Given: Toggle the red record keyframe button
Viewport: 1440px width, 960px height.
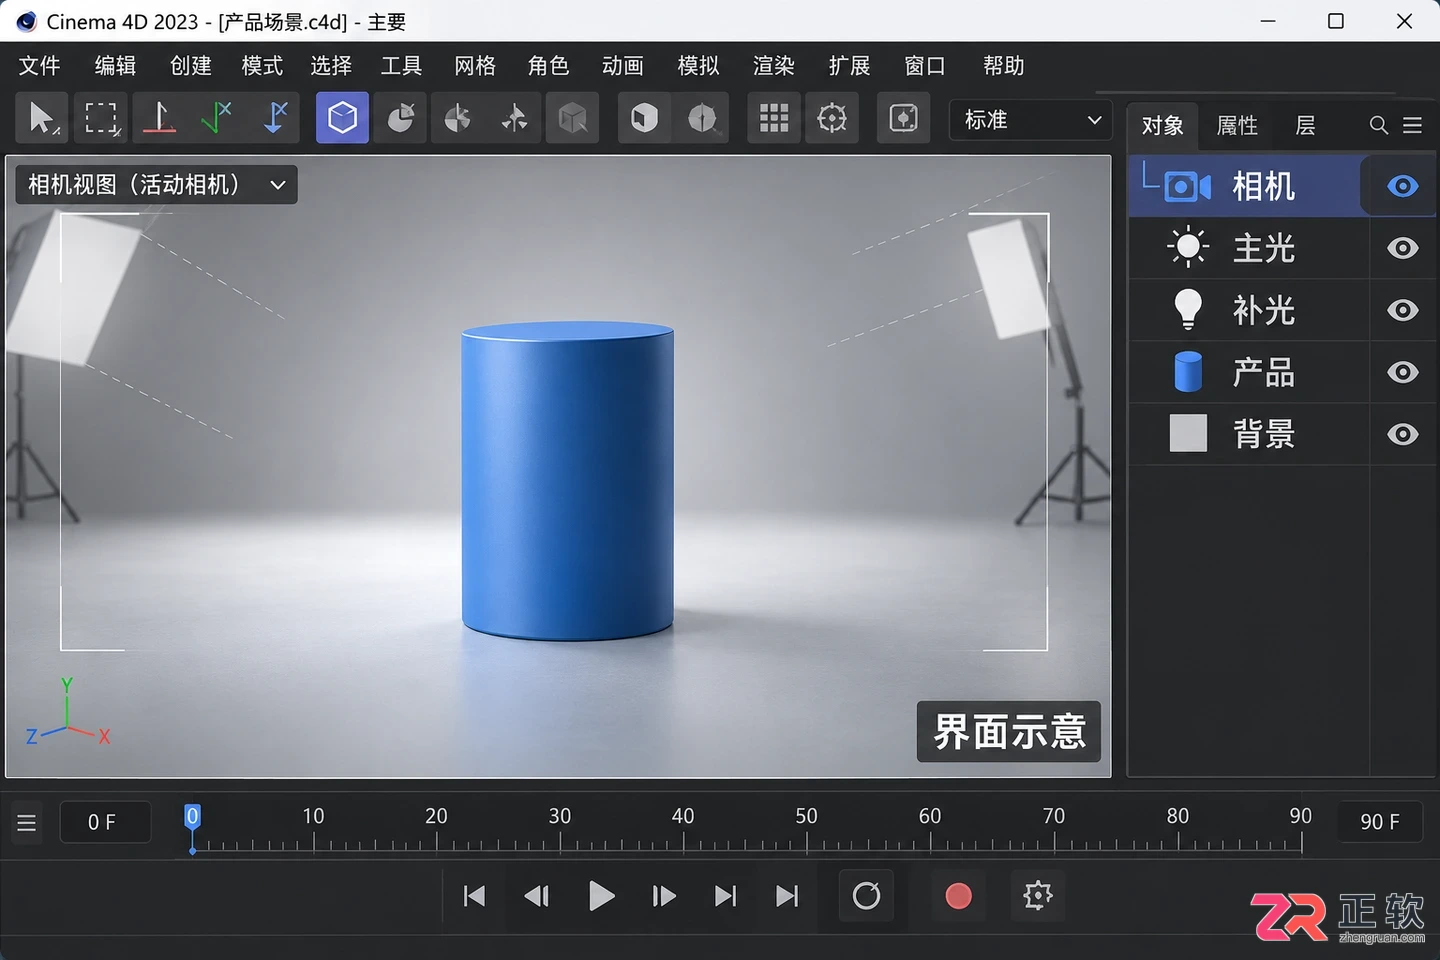Looking at the screenshot, I should point(958,895).
